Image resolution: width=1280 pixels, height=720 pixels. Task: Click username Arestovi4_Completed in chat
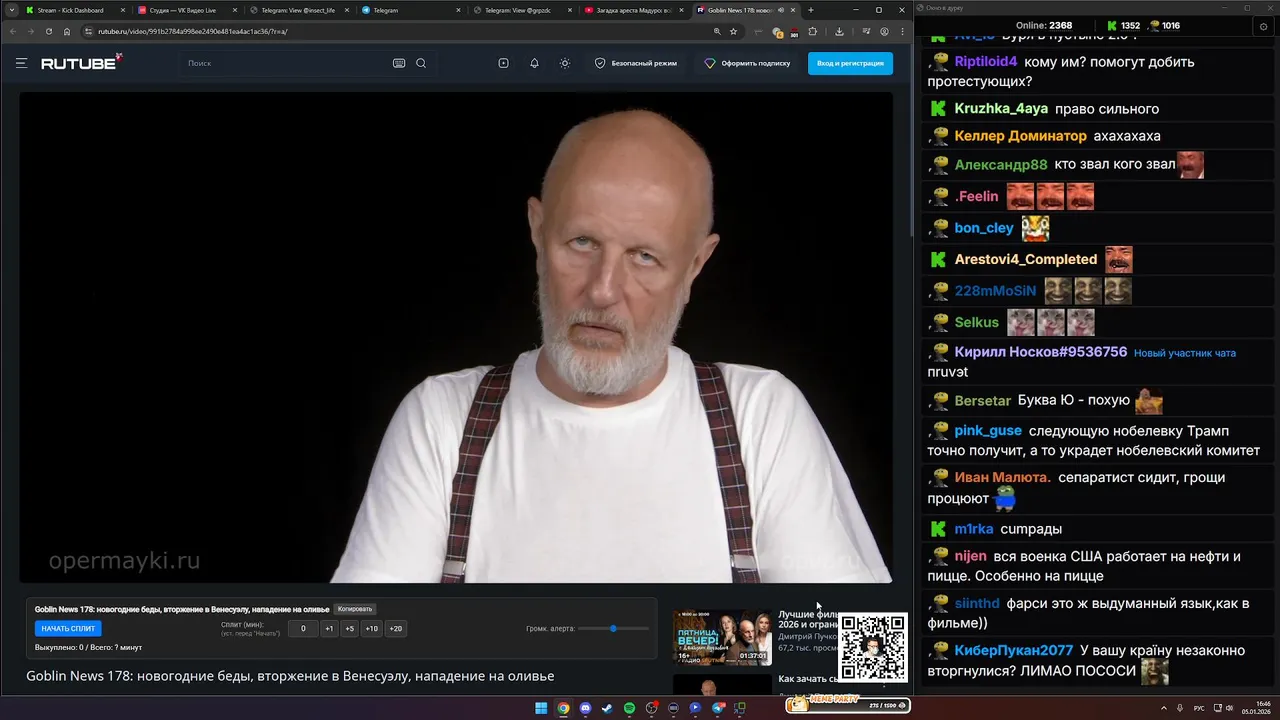click(1026, 259)
